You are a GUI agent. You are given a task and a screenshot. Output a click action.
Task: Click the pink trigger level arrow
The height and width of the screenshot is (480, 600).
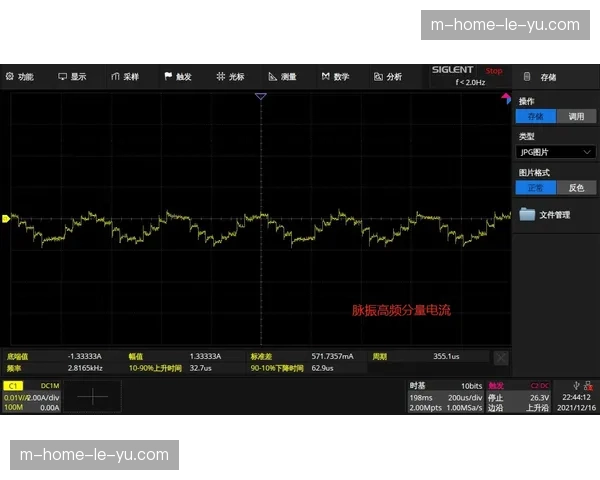click(506, 98)
